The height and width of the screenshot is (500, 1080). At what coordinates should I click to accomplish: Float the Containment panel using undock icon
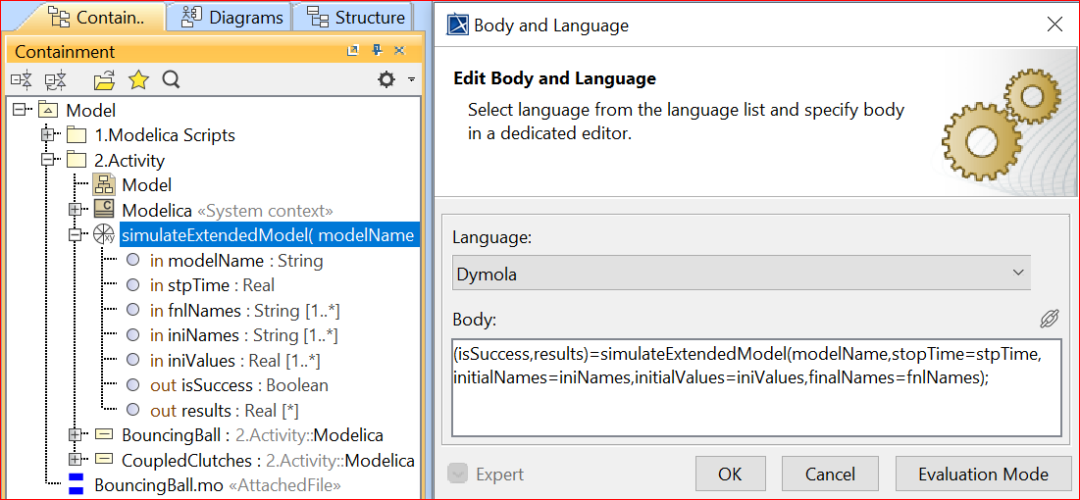pyautogui.click(x=353, y=51)
